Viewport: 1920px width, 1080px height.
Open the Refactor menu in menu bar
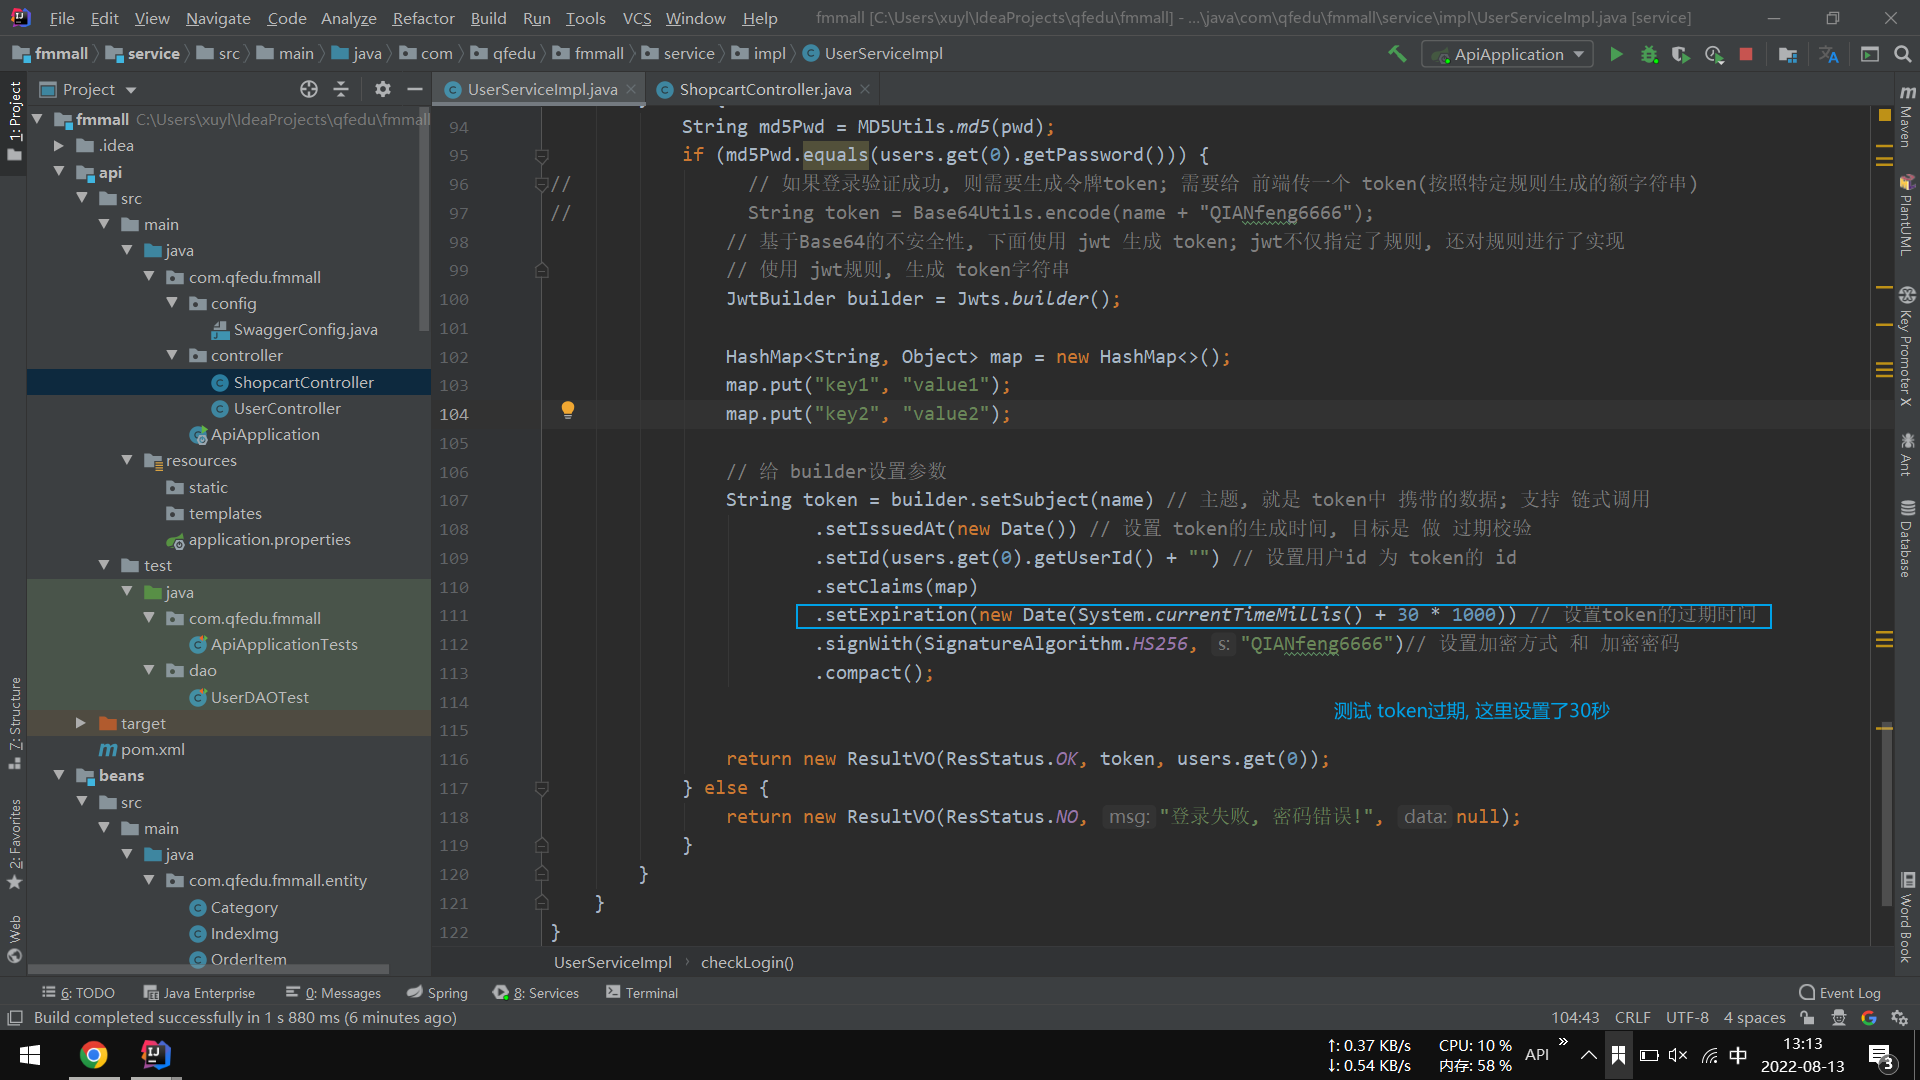coord(421,17)
